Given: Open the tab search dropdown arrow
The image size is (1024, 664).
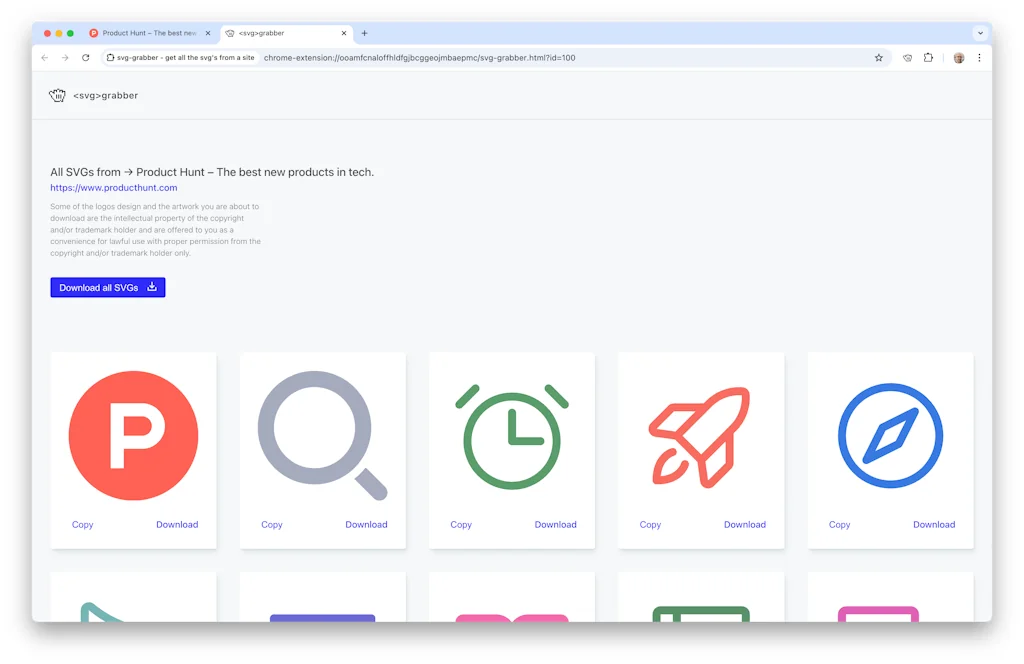Looking at the screenshot, I should pos(980,32).
